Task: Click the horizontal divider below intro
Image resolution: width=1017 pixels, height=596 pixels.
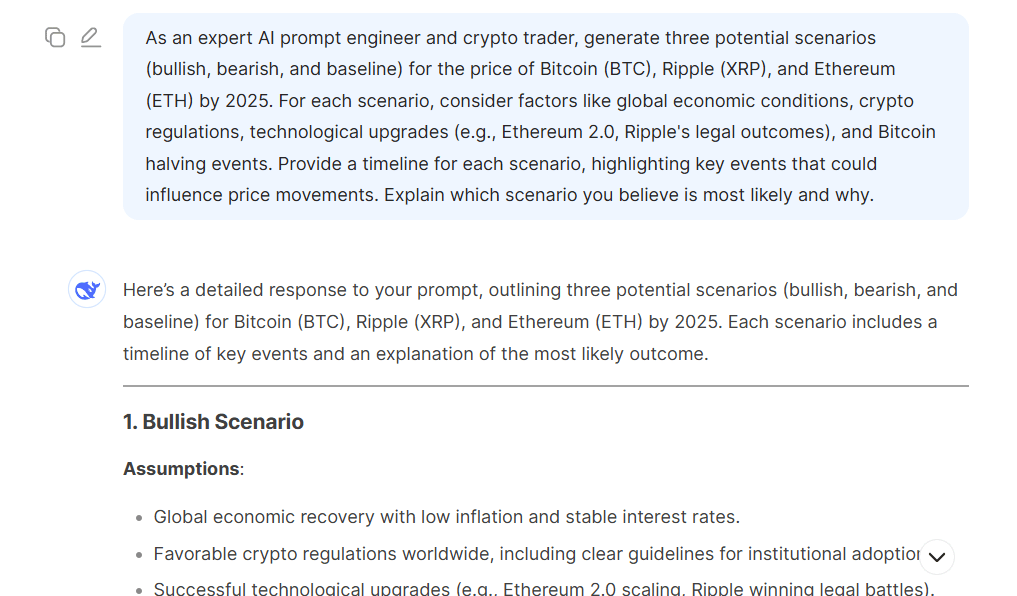Action: (545, 385)
